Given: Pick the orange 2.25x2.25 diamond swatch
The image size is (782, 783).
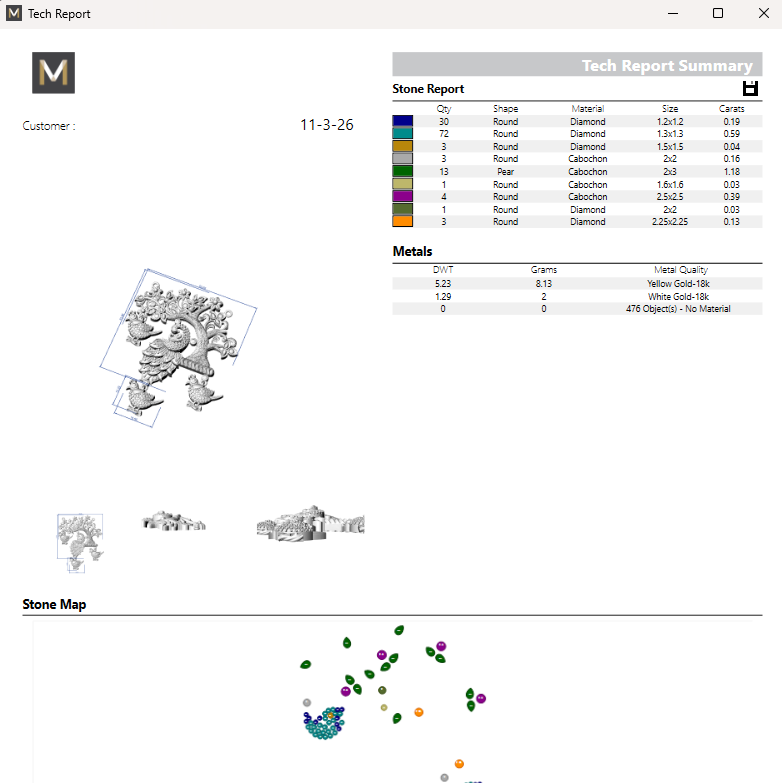Looking at the screenshot, I should (x=402, y=222).
